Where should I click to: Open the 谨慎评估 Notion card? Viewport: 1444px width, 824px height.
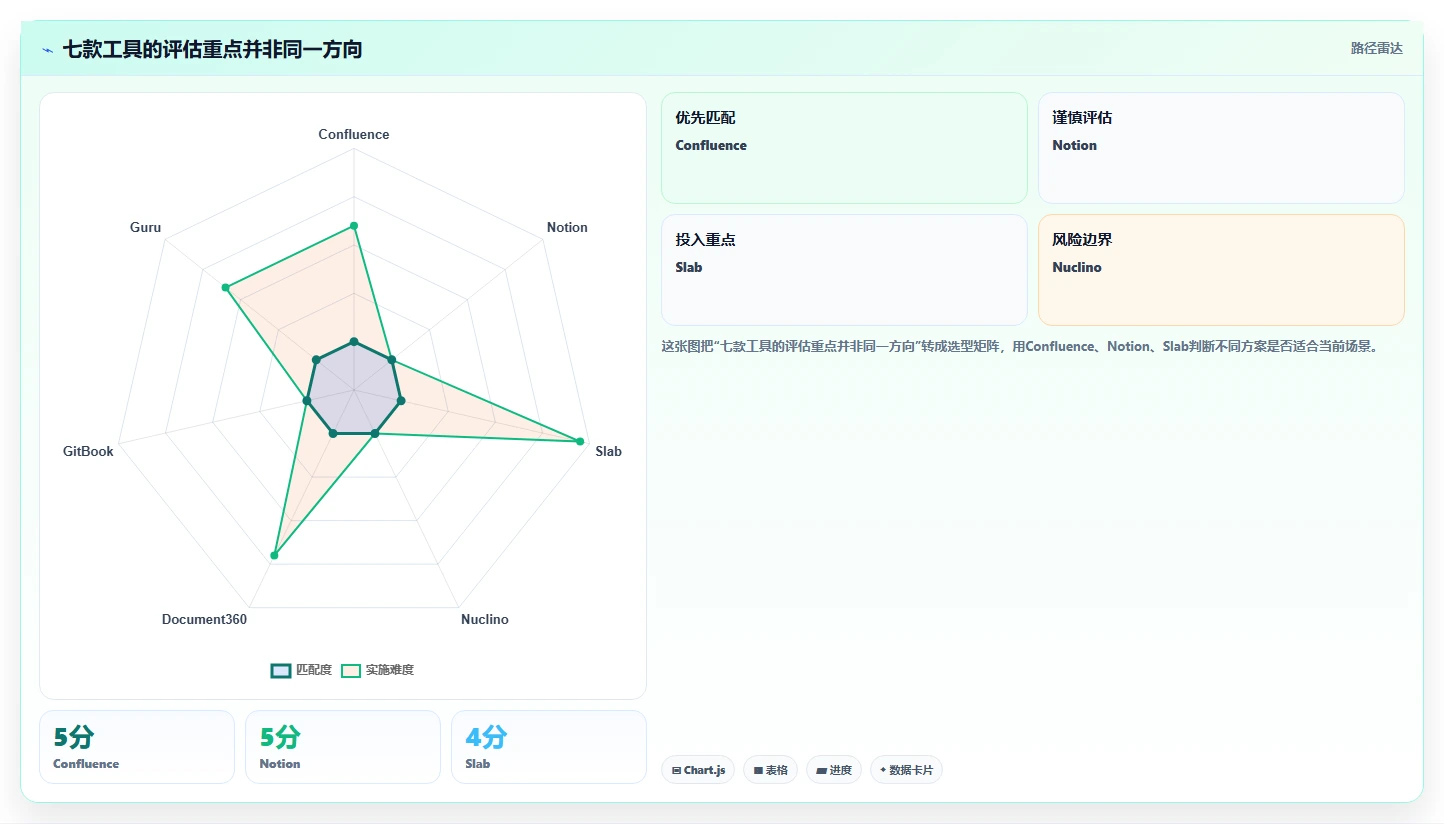point(1221,148)
